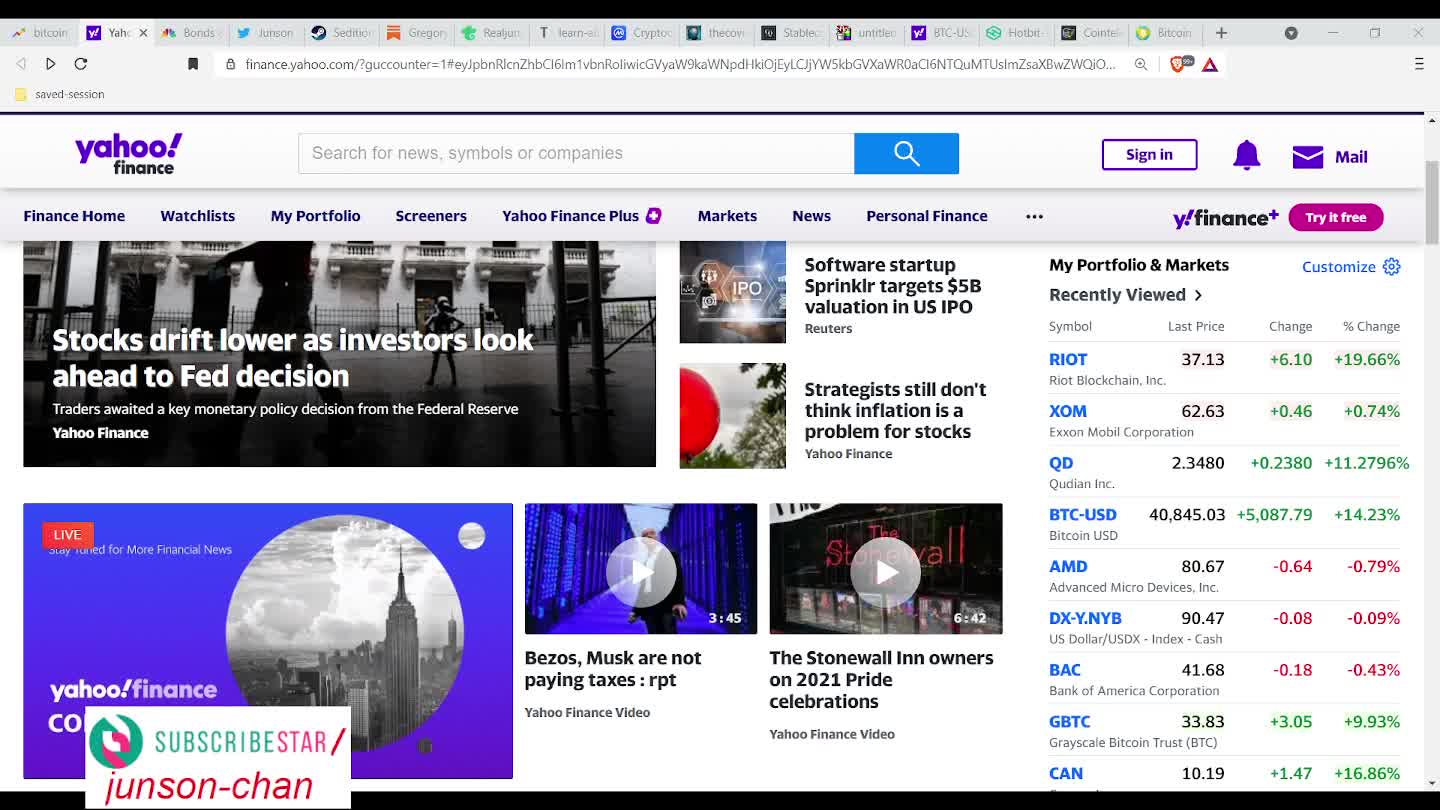Open the DX-Y.NYB ticker link
The image size is (1440, 810).
pos(1085,618)
